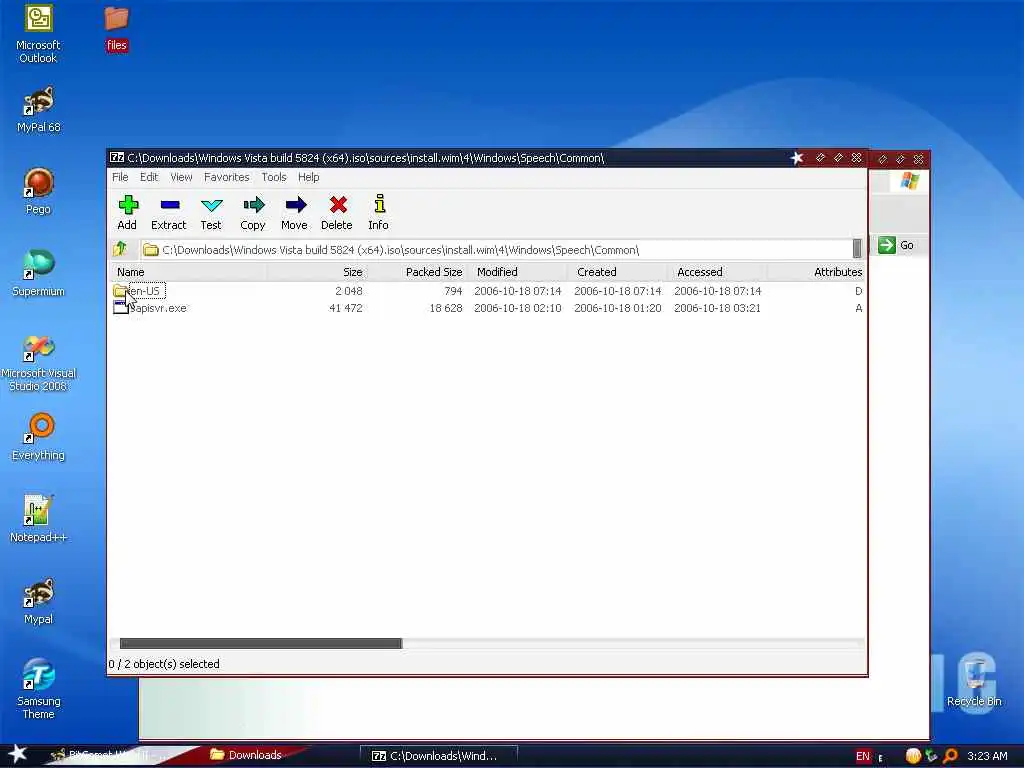
Task: Click the status bar selection text
Action: point(164,664)
